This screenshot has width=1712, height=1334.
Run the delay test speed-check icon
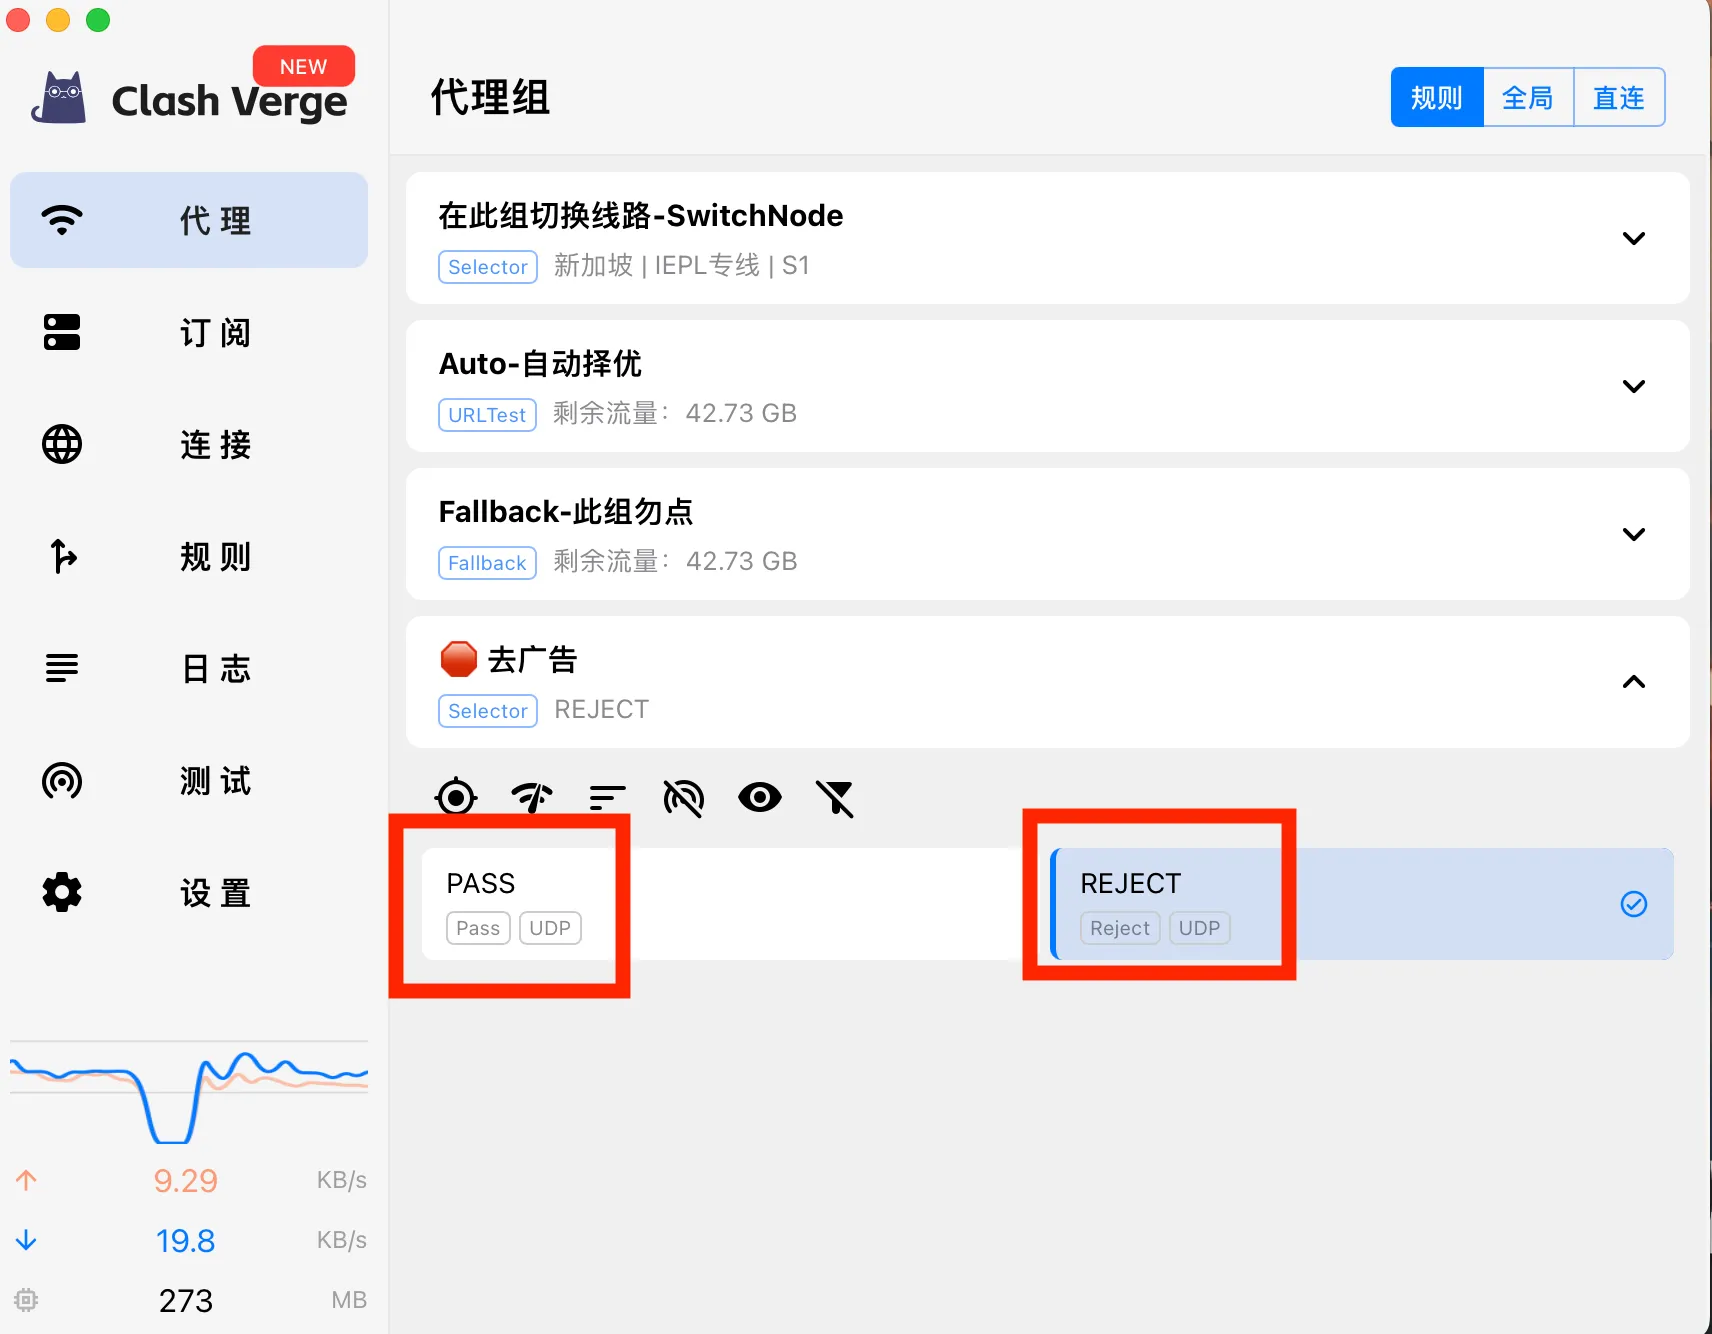532,798
